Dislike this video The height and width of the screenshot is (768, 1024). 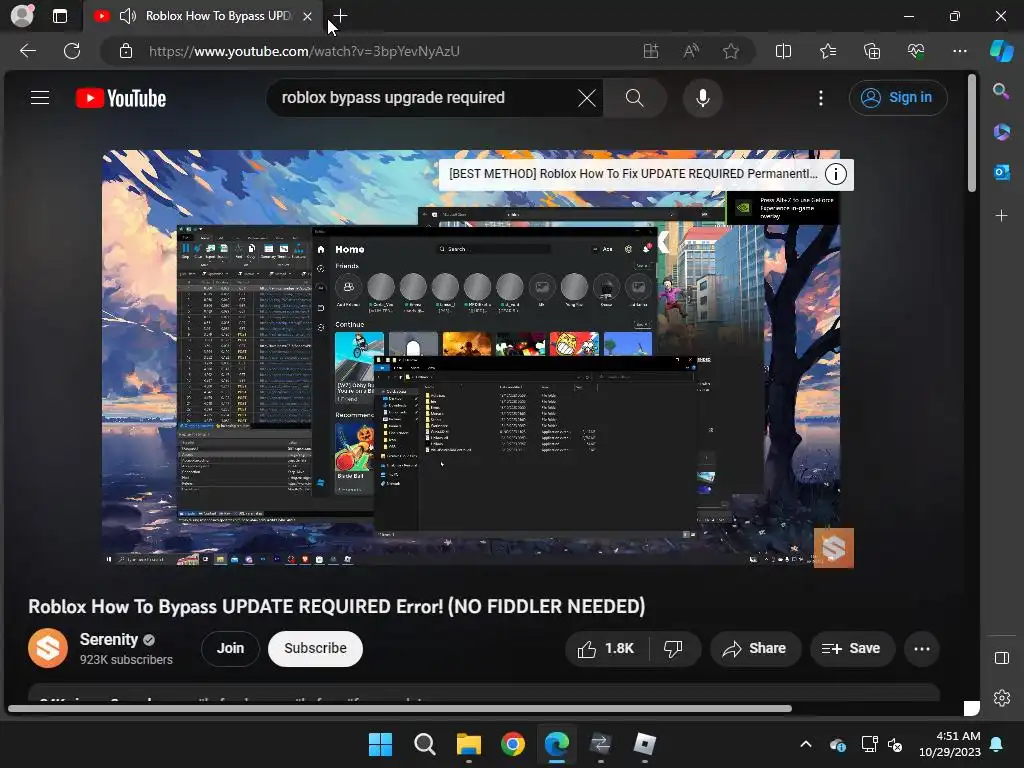[673, 648]
